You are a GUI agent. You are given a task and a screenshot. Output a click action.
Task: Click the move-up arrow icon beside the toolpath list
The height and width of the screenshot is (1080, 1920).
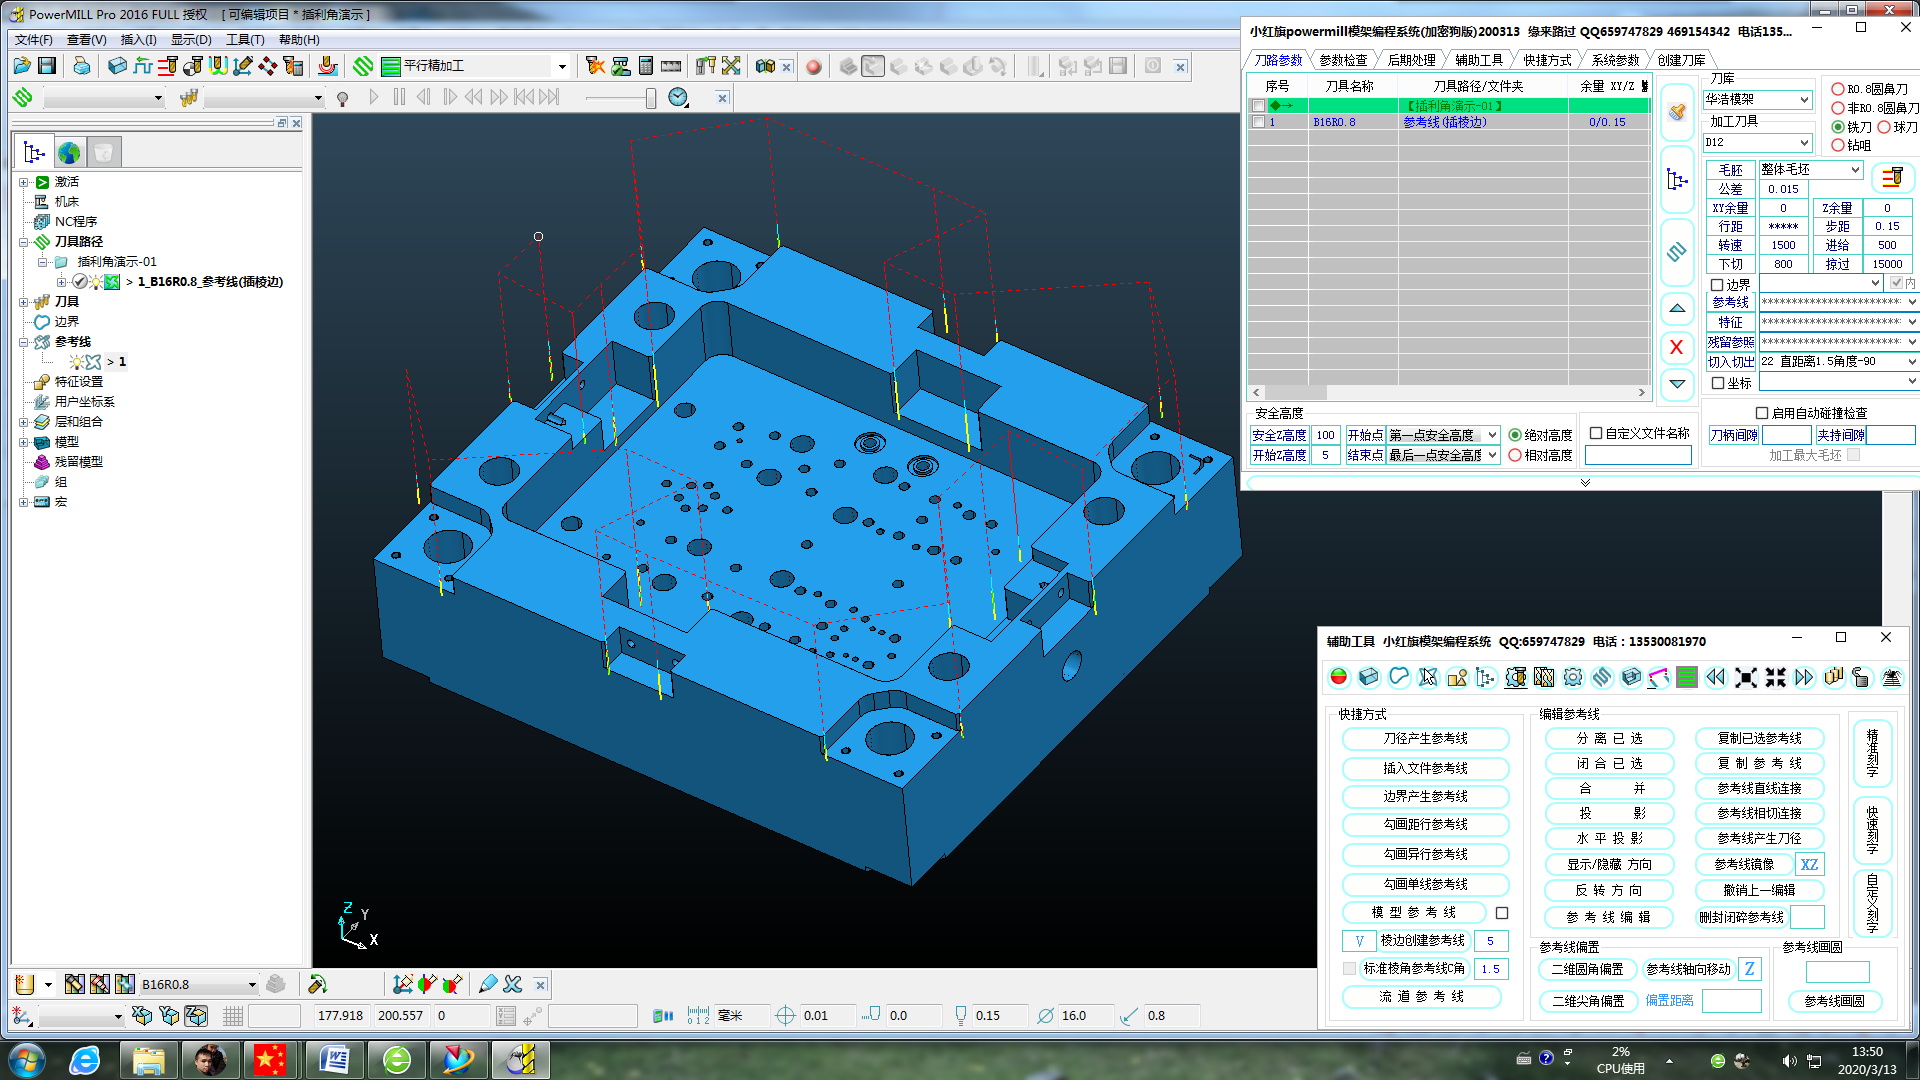click(1677, 309)
